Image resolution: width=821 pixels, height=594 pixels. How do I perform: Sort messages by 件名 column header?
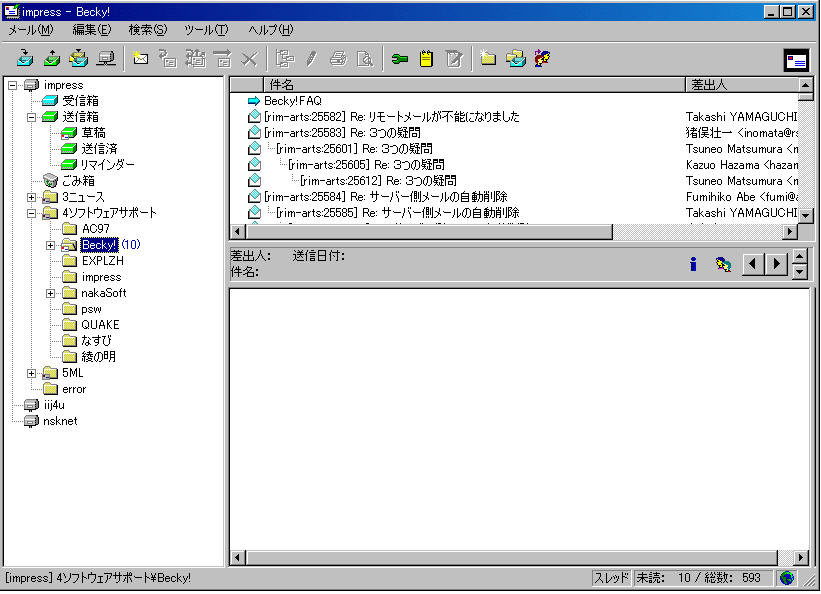point(474,84)
